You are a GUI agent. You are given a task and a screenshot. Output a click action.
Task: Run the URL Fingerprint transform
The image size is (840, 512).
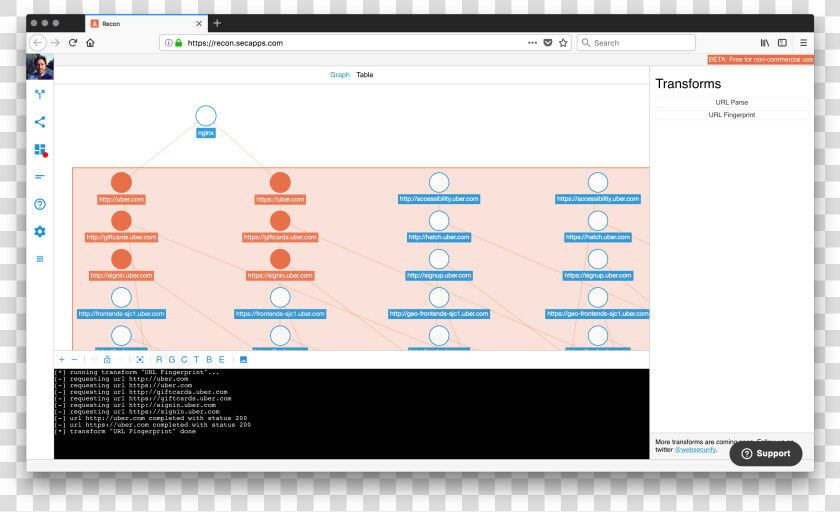(732, 115)
